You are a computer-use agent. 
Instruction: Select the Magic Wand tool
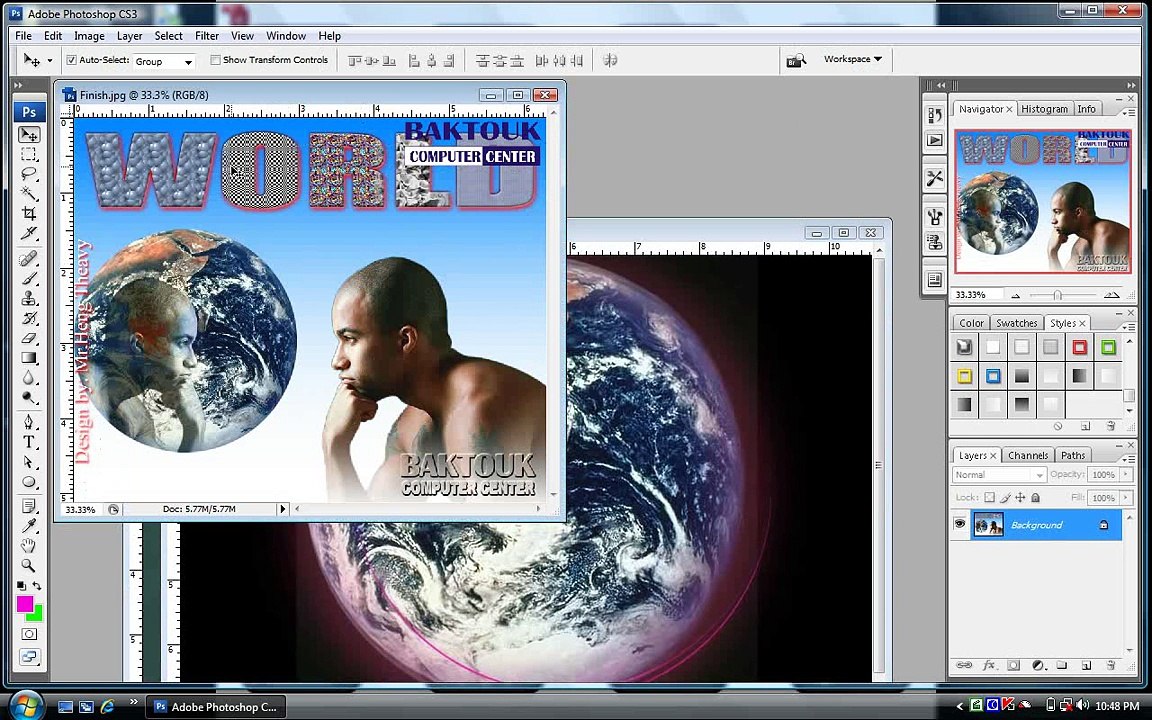coord(29,194)
